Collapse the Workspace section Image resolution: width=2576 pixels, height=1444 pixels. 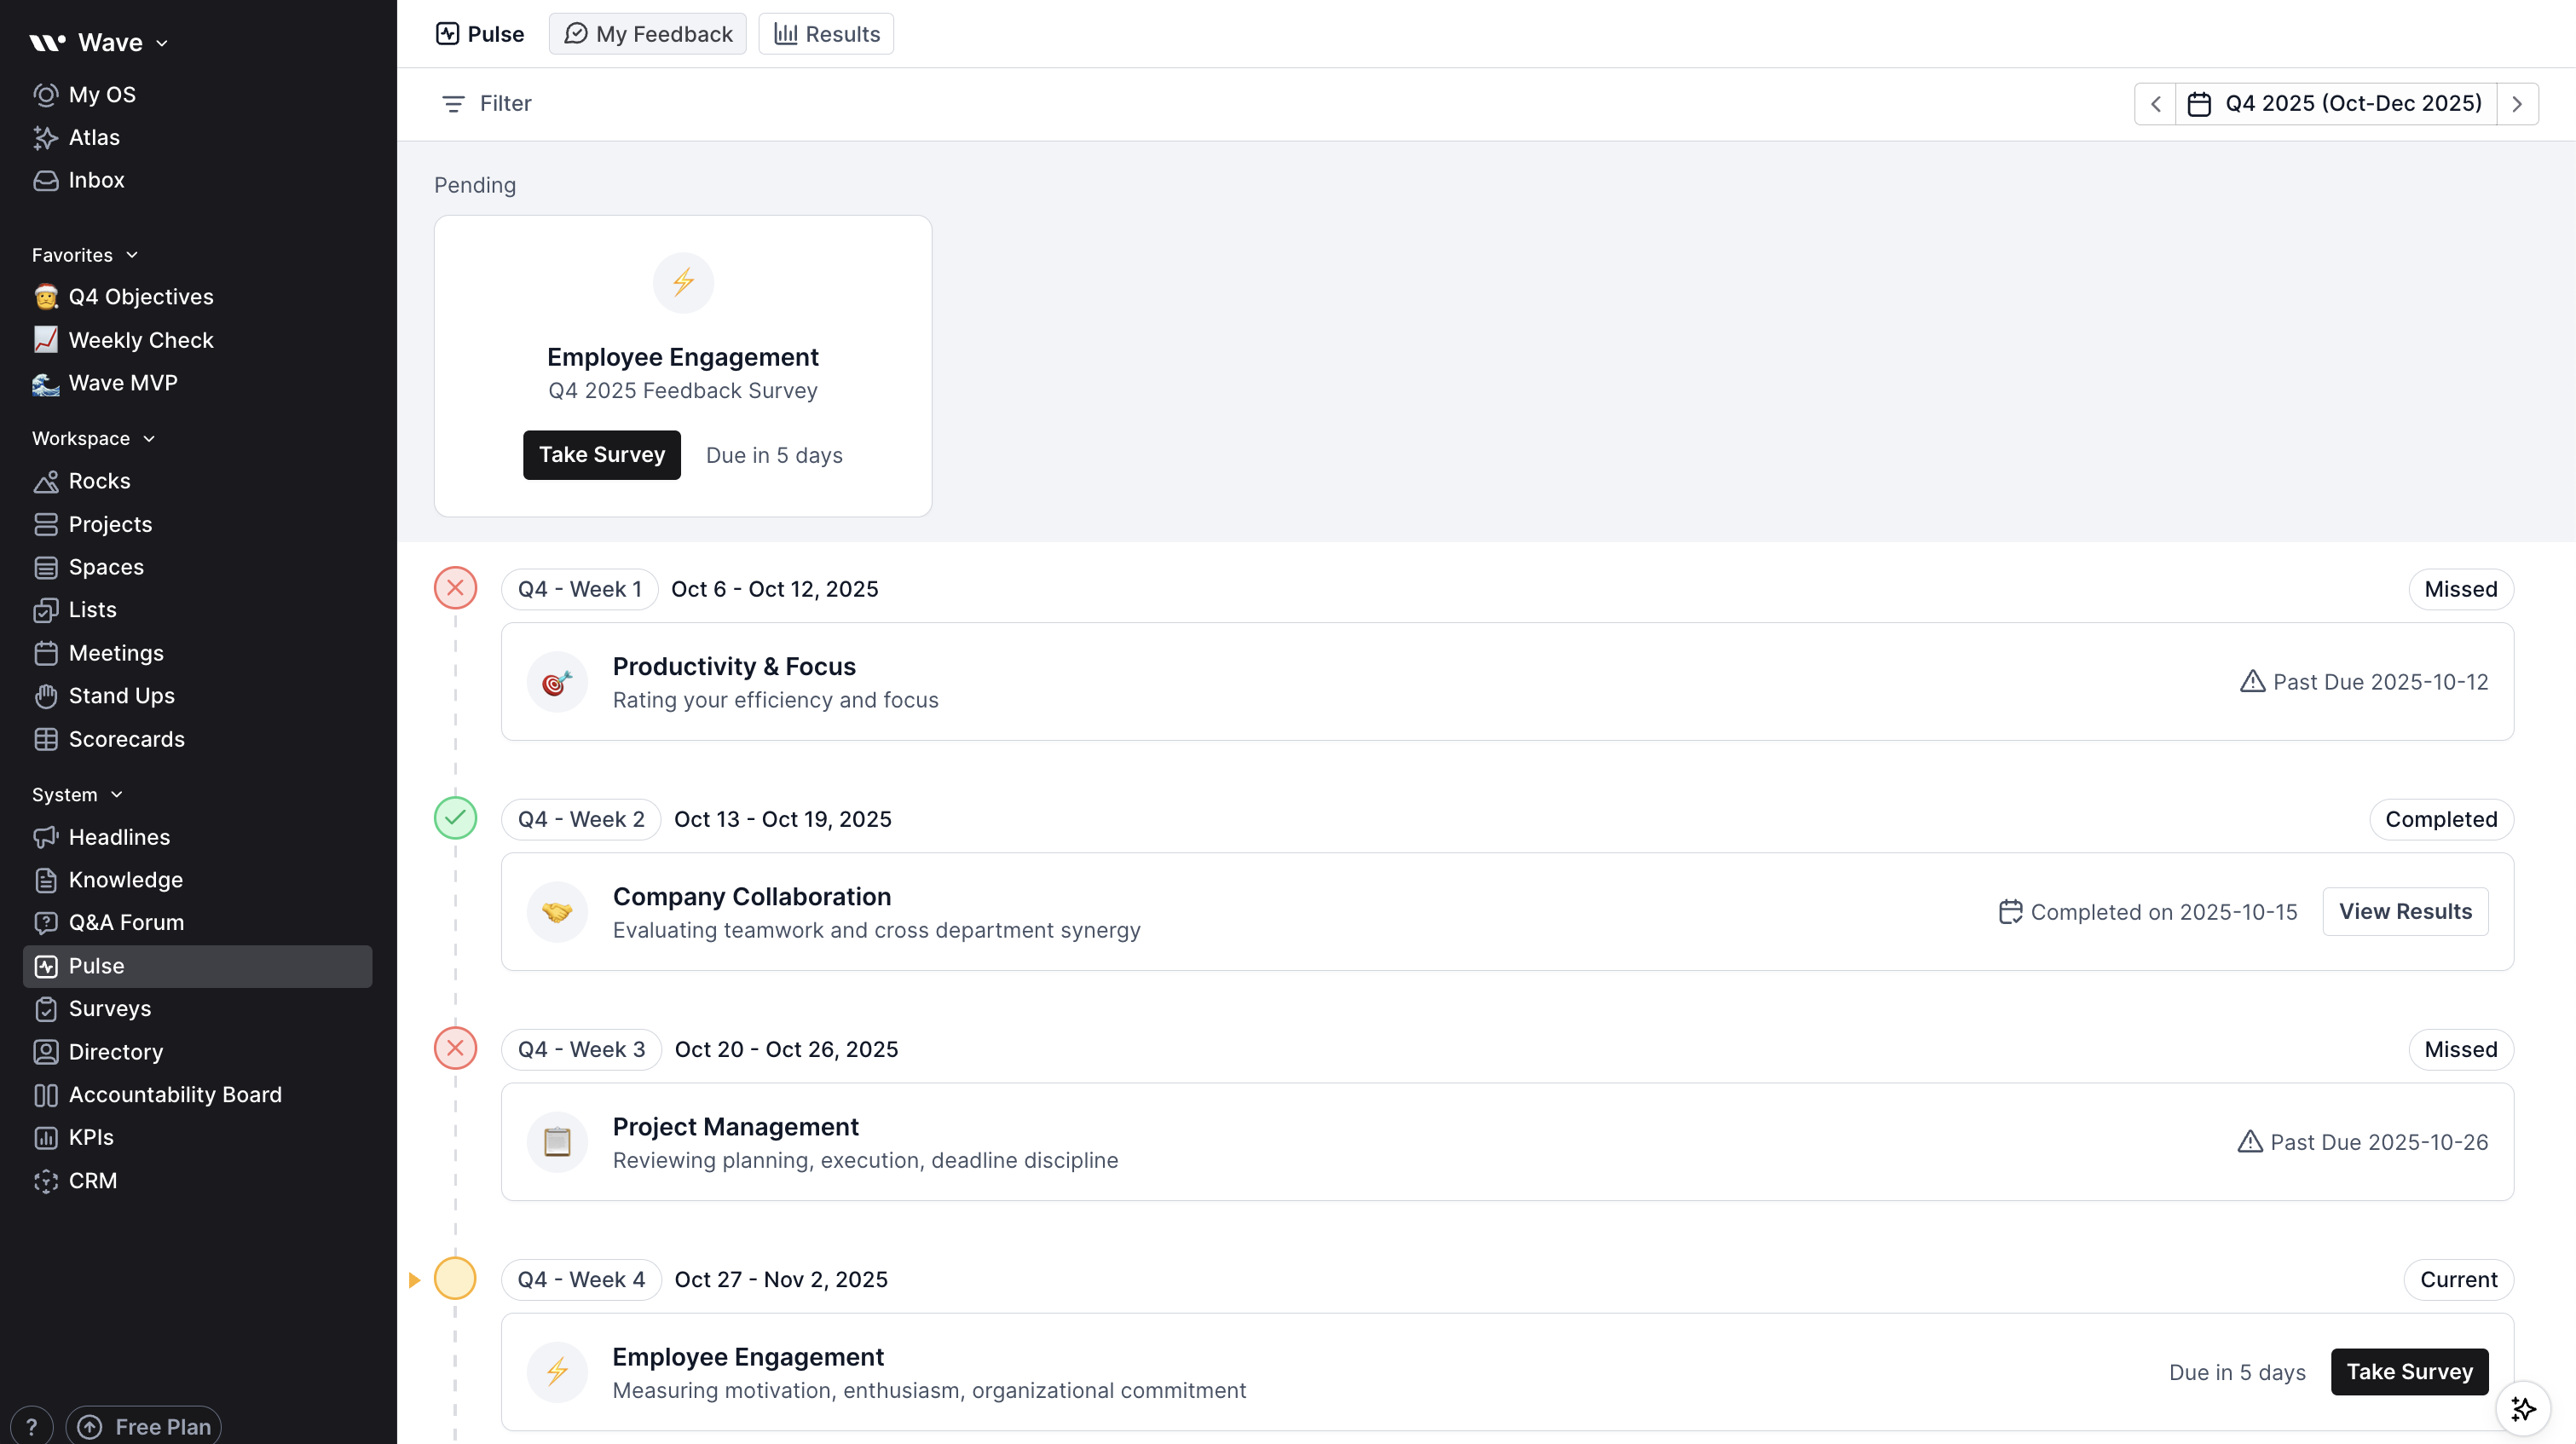(149, 438)
